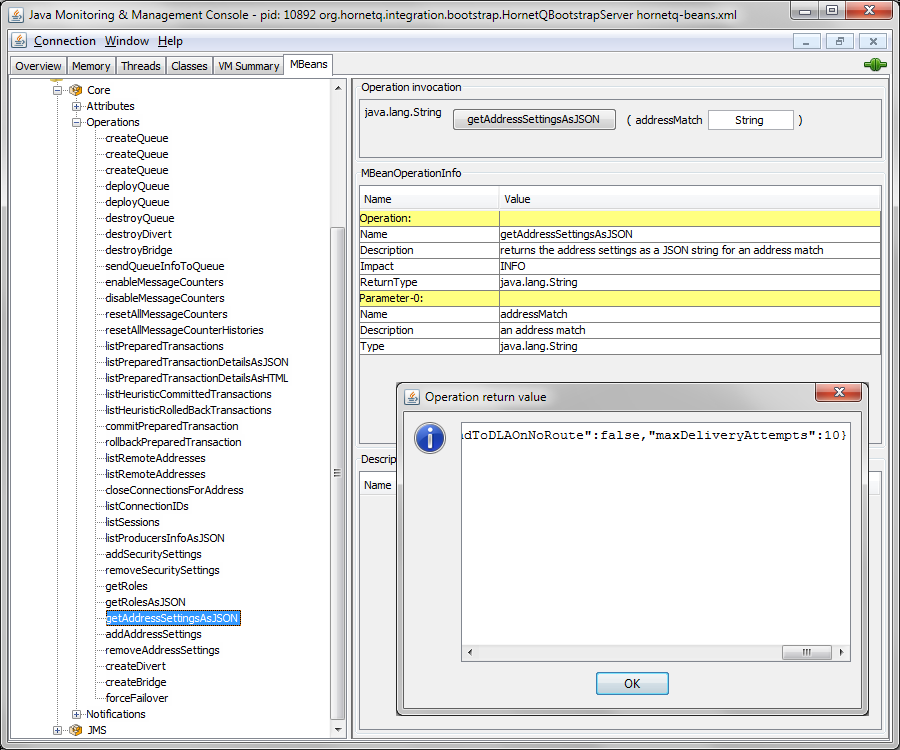Expand the Attributes tree node
This screenshot has height=750, width=900.
click(x=76, y=106)
